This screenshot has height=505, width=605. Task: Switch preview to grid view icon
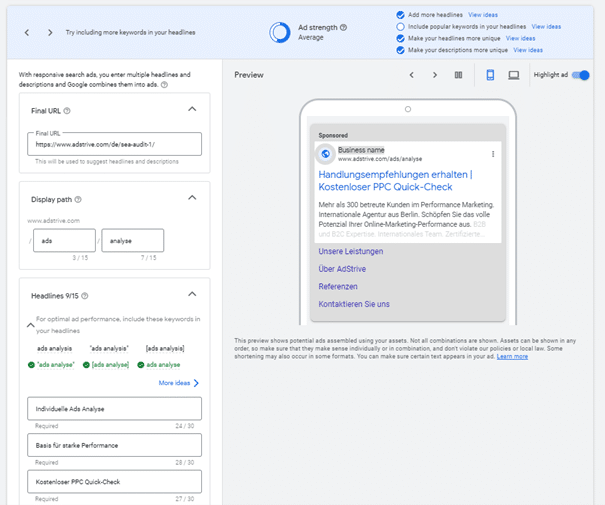click(458, 75)
